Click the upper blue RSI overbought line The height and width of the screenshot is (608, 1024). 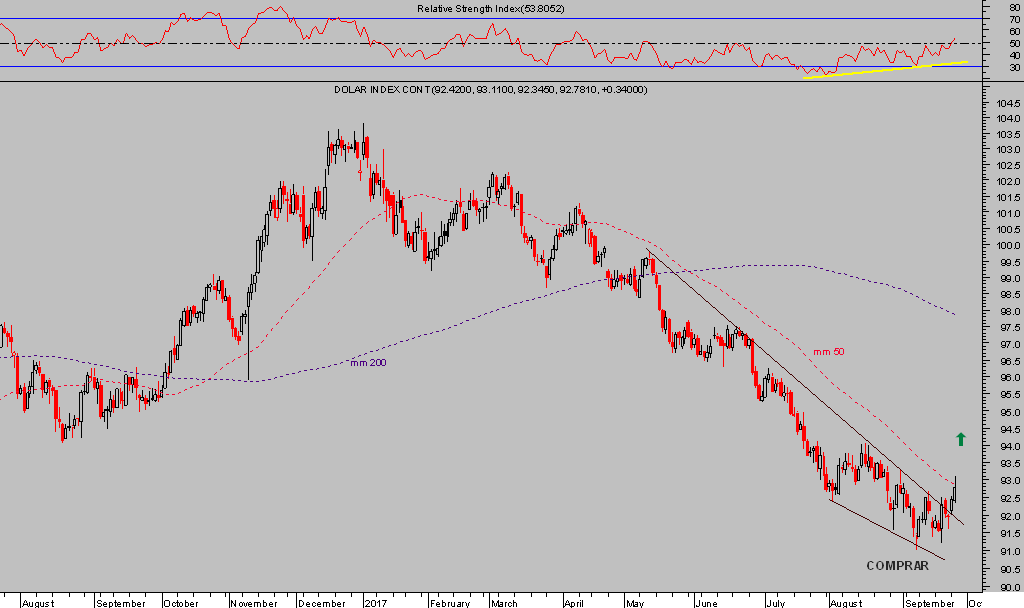click(500, 19)
